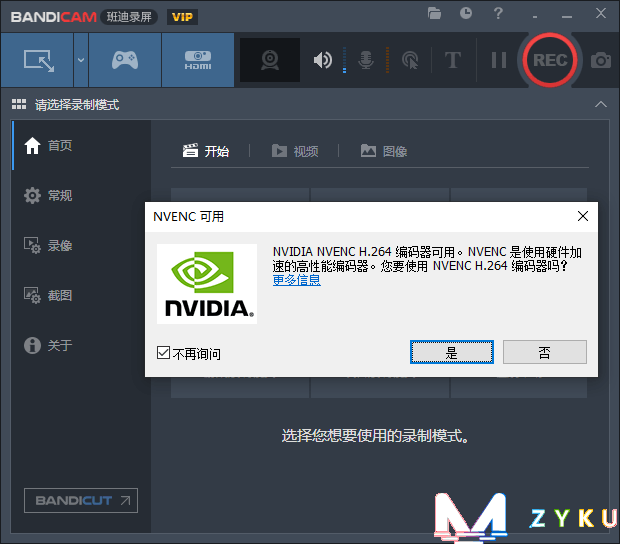Open 录像 video settings sidebar item
This screenshot has height=544, width=620.
point(81,245)
